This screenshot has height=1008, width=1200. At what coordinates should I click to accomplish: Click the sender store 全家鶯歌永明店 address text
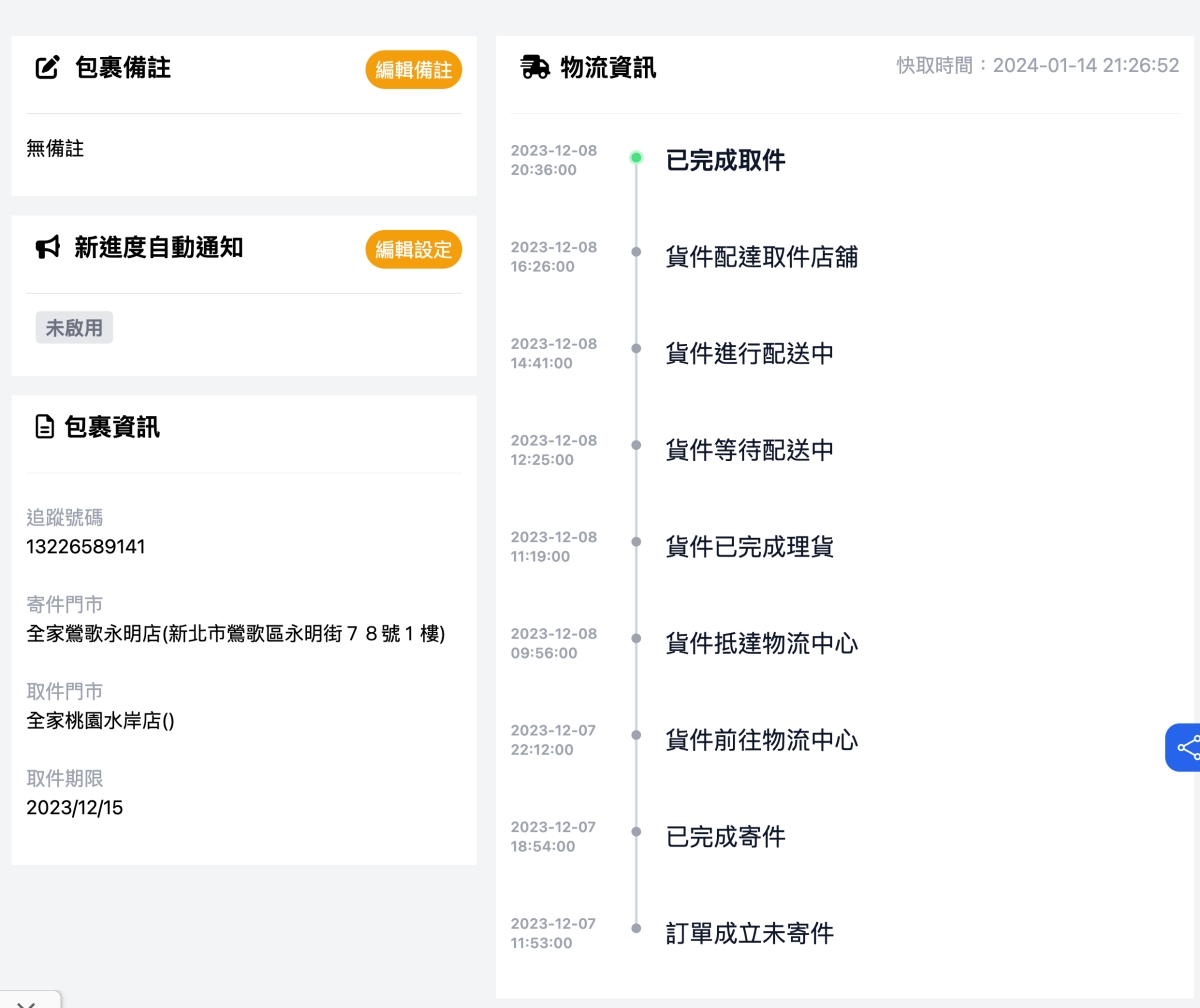[236, 634]
